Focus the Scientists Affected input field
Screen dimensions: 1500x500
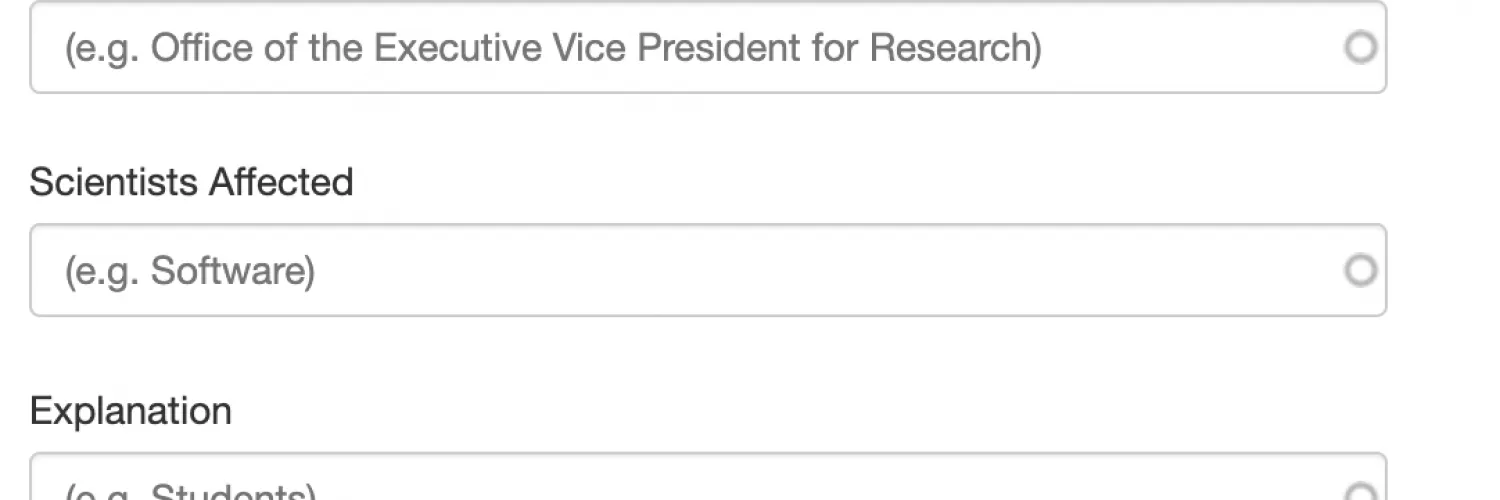[700, 270]
